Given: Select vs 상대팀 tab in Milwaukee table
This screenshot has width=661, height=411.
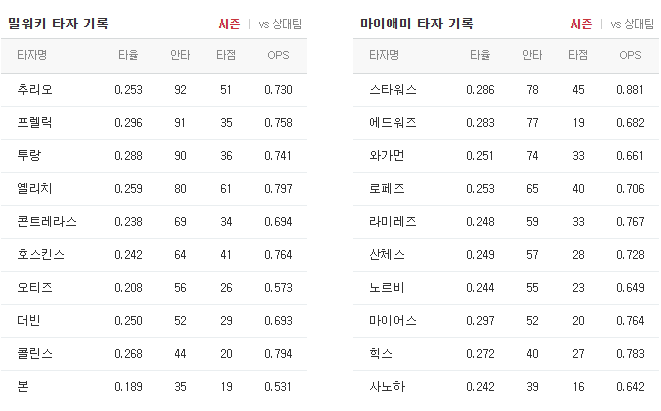Looking at the screenshot, I should click(x=282, y=23).
